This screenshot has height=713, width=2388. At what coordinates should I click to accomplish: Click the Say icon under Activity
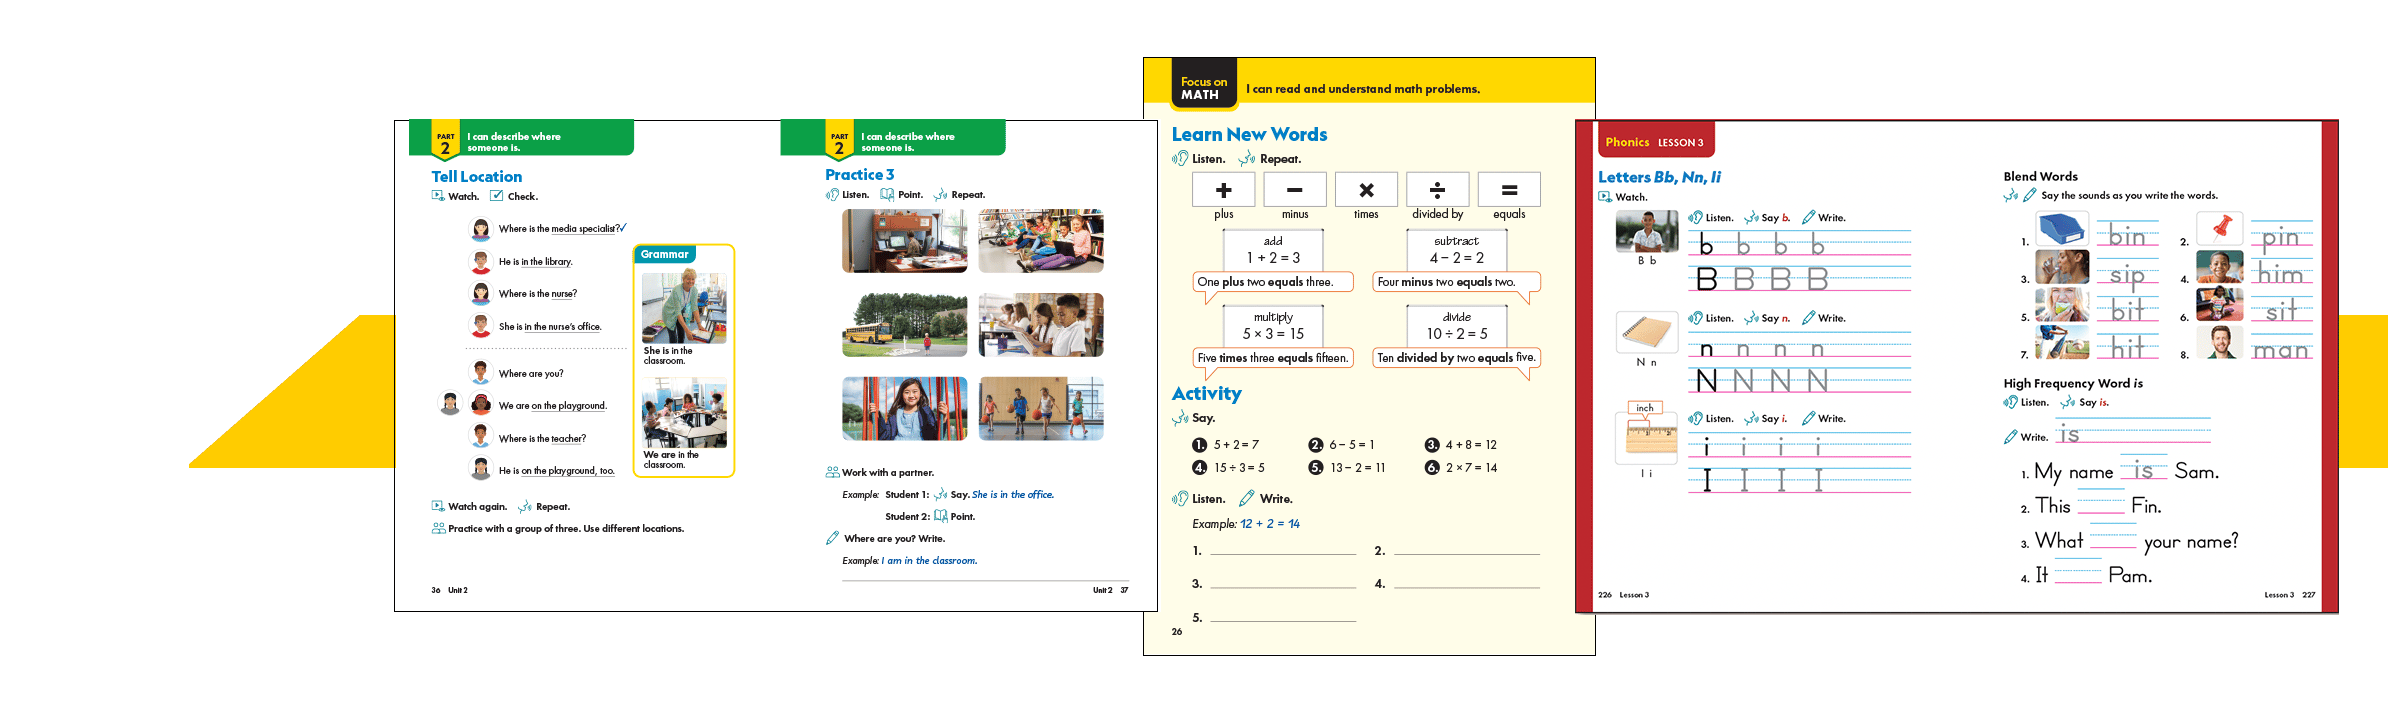(1181, 418)
